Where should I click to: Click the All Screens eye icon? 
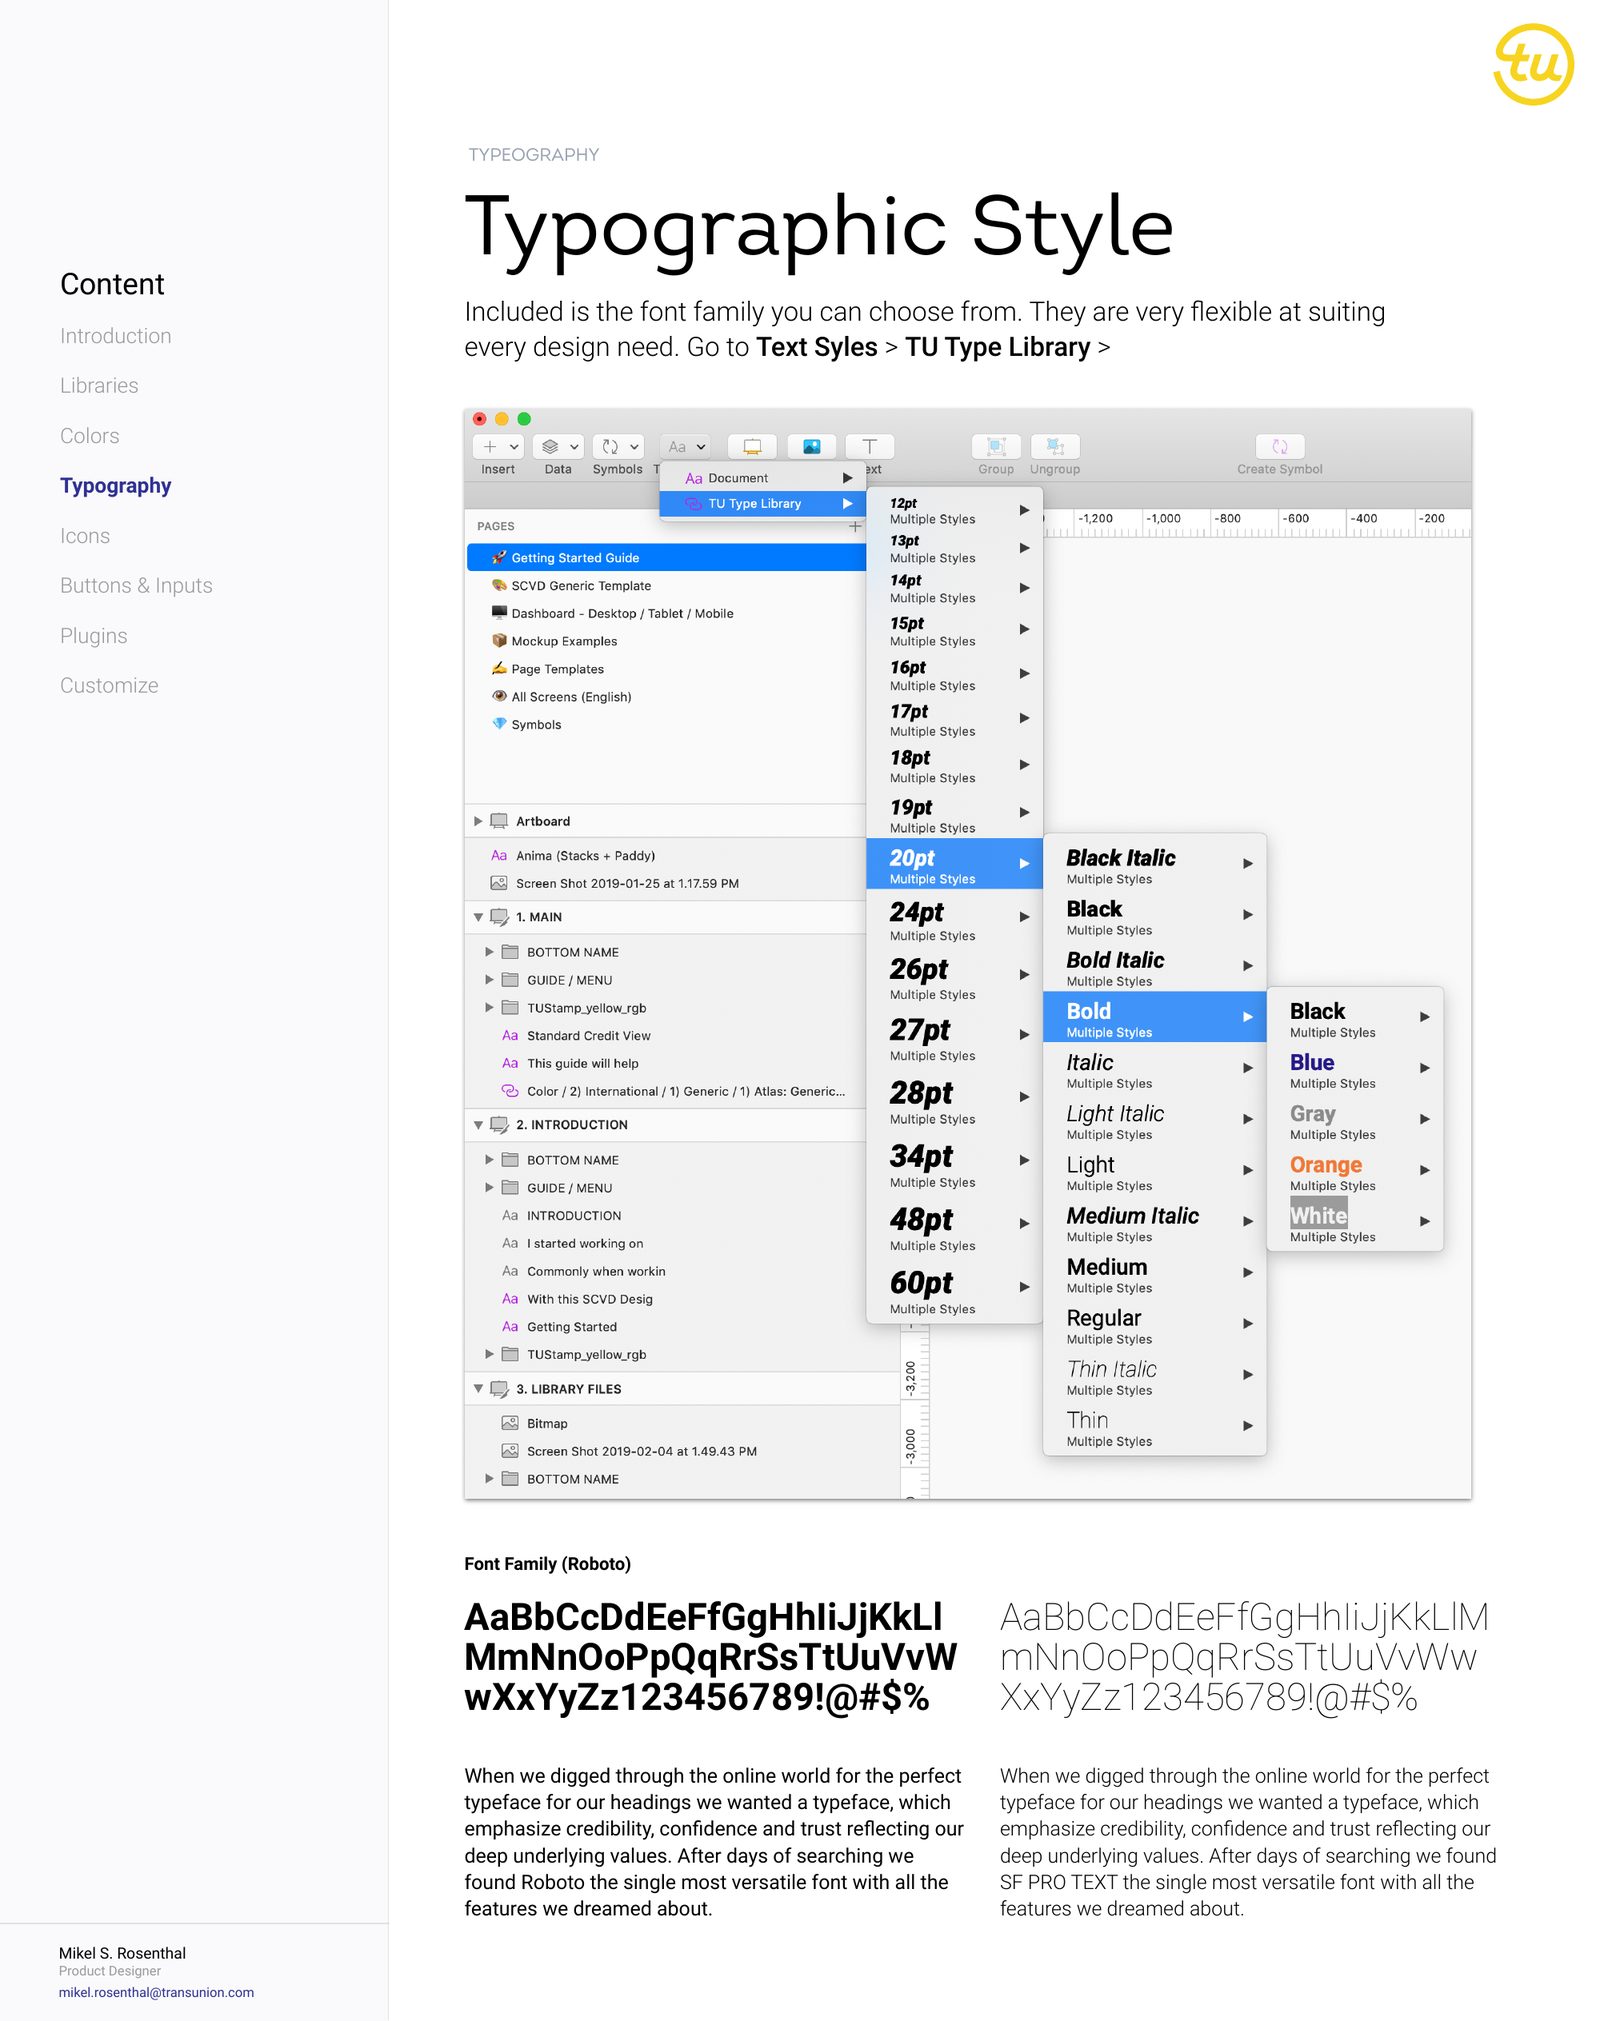(499, 696)
